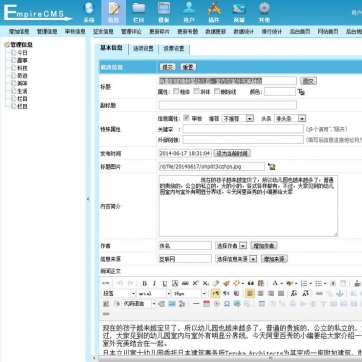Open 后台首页 (Admin home) in the submenu
This screenshot has width=362, height=362.
299,32
